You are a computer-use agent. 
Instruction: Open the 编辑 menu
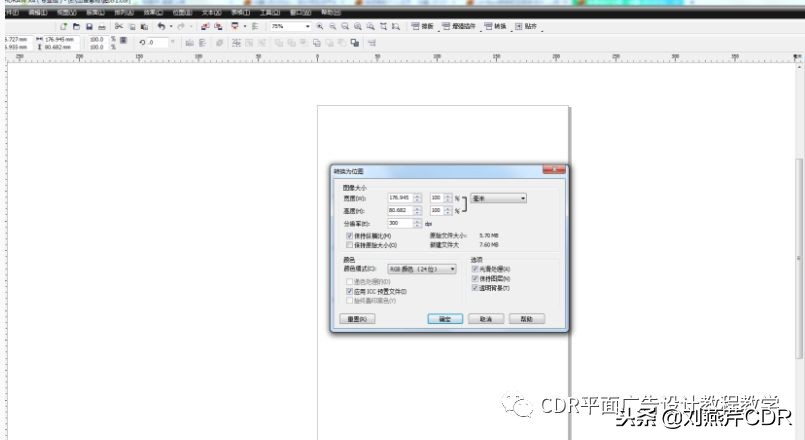click(x=37, y=12)
